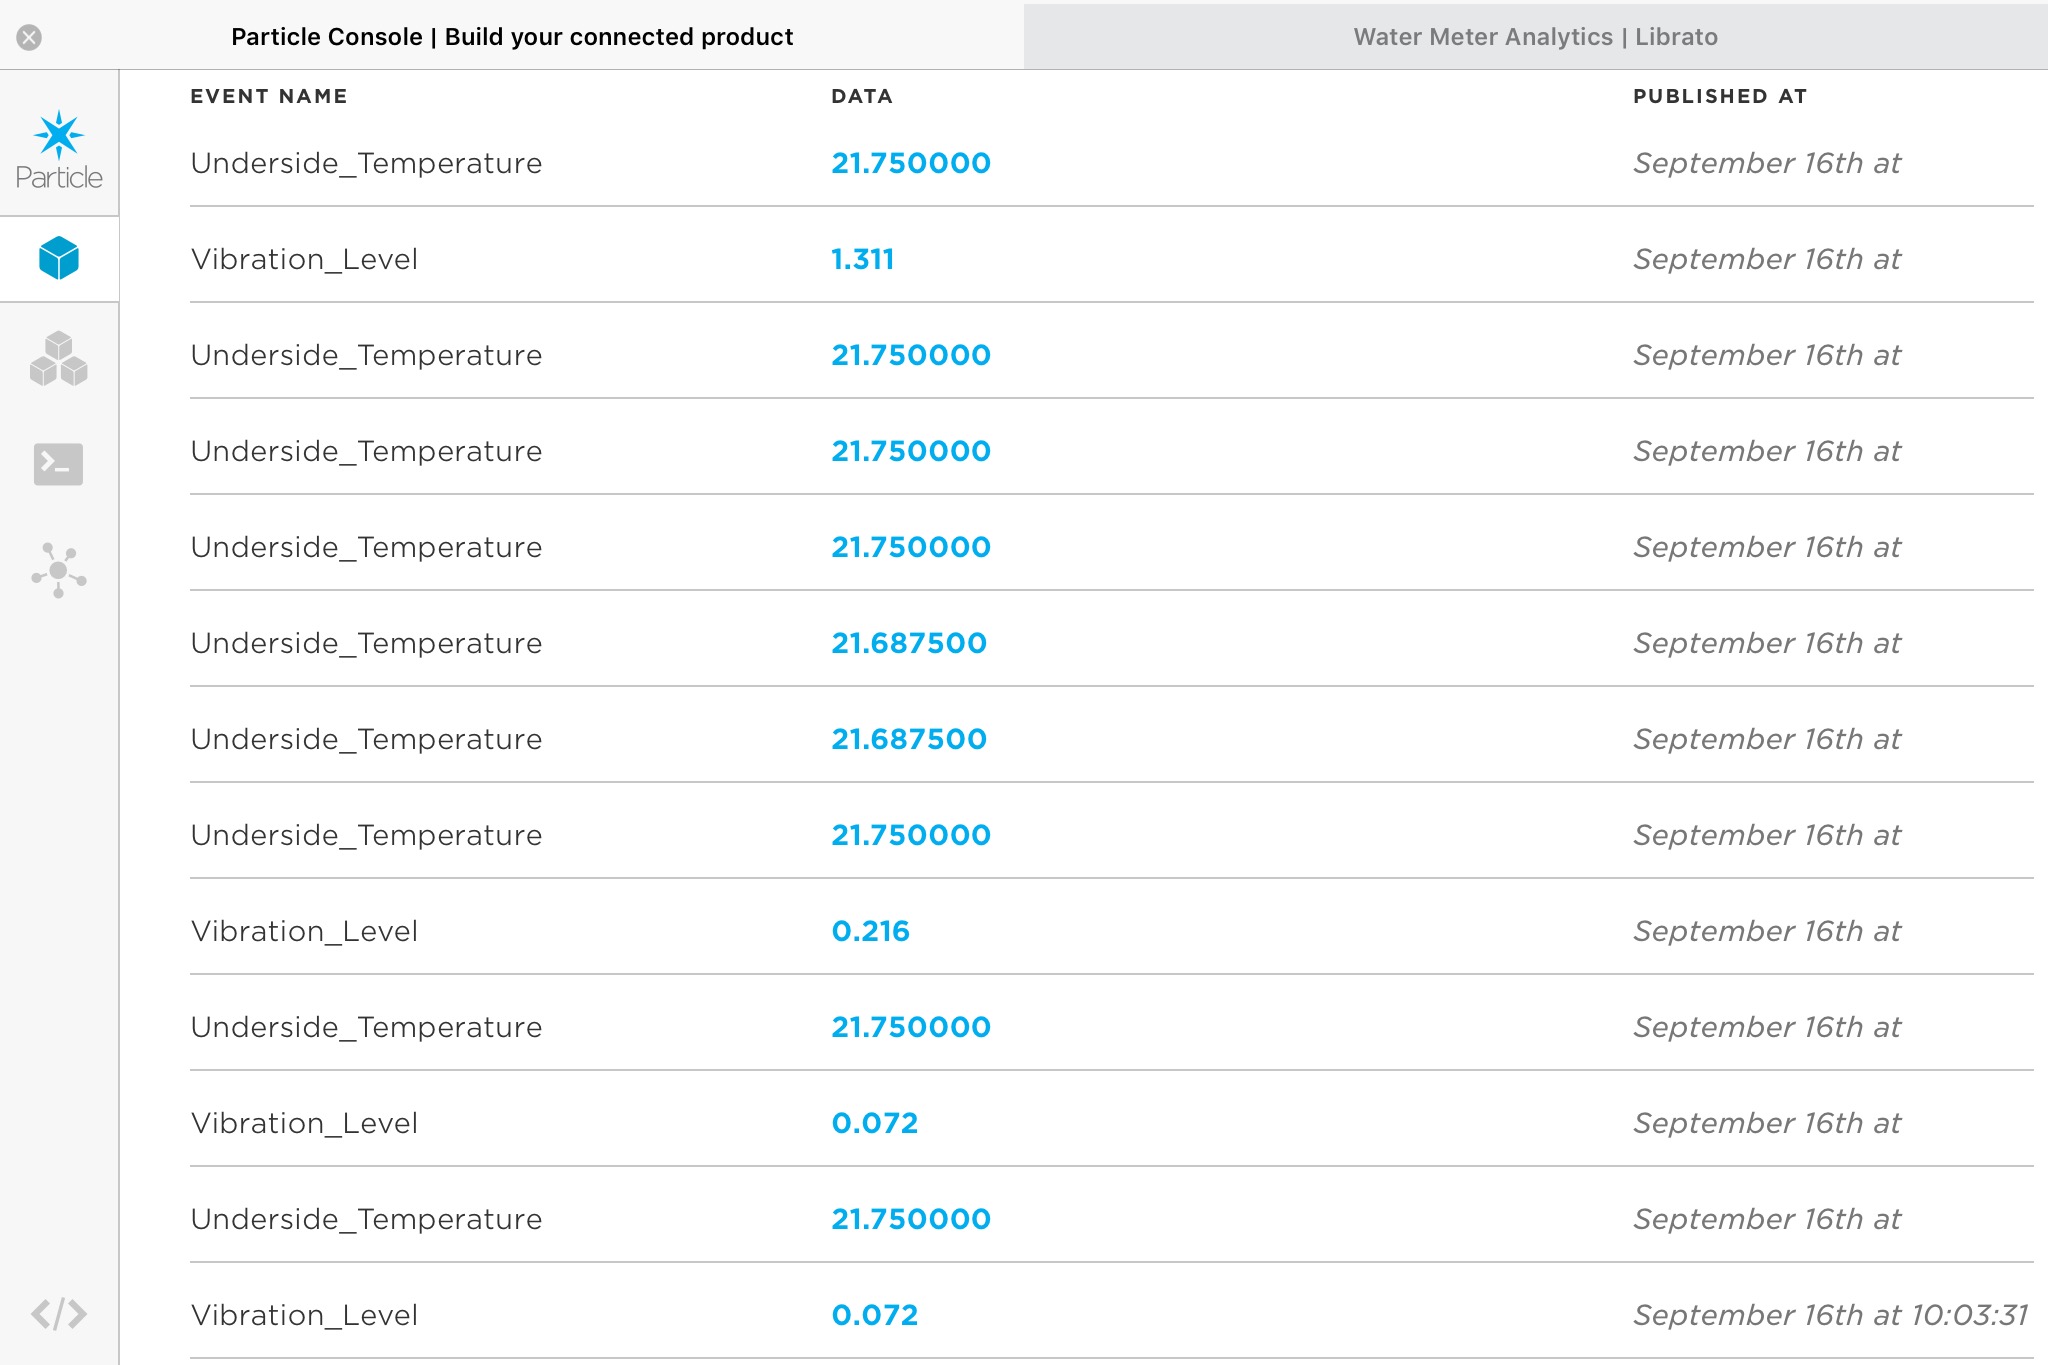Click the Published At column header

(x=1720, y=96)
